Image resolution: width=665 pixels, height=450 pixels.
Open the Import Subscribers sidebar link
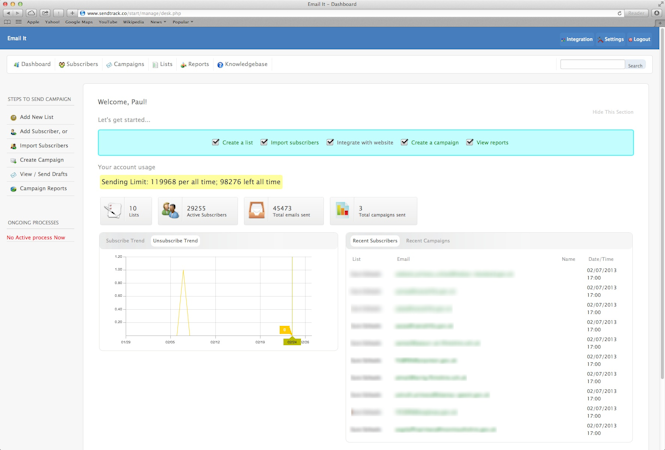(x=44, y=145)
